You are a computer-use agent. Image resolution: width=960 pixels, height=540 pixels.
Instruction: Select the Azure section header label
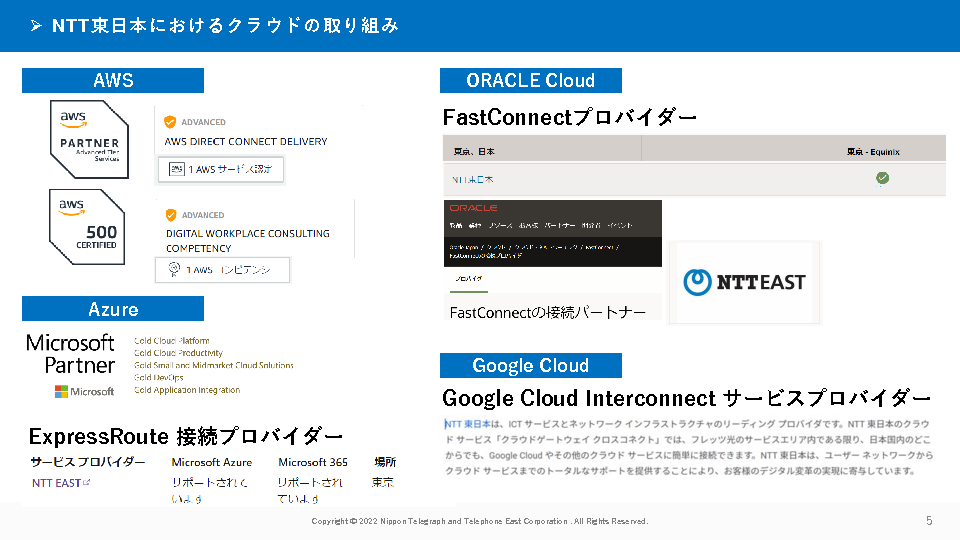click(113, 309)
